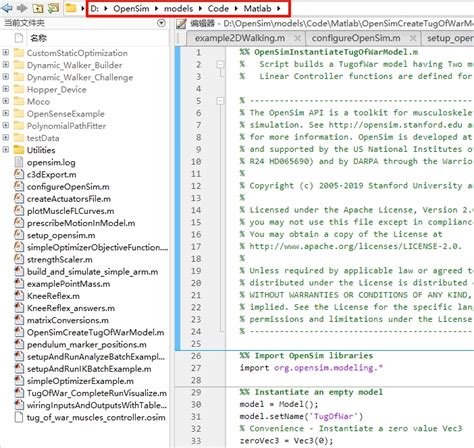This screenshot has height=448, width=474.
Task: Expand the Utilities folder
Action: point(6,150)
